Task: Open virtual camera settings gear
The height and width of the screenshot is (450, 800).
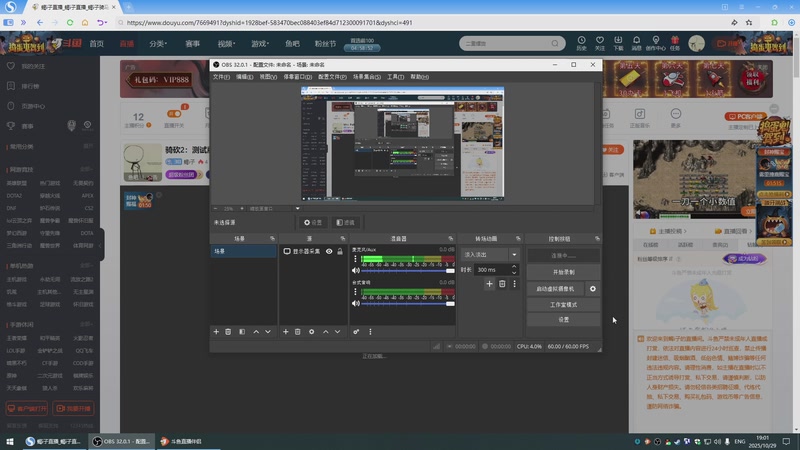Action: tap(593, 288)
